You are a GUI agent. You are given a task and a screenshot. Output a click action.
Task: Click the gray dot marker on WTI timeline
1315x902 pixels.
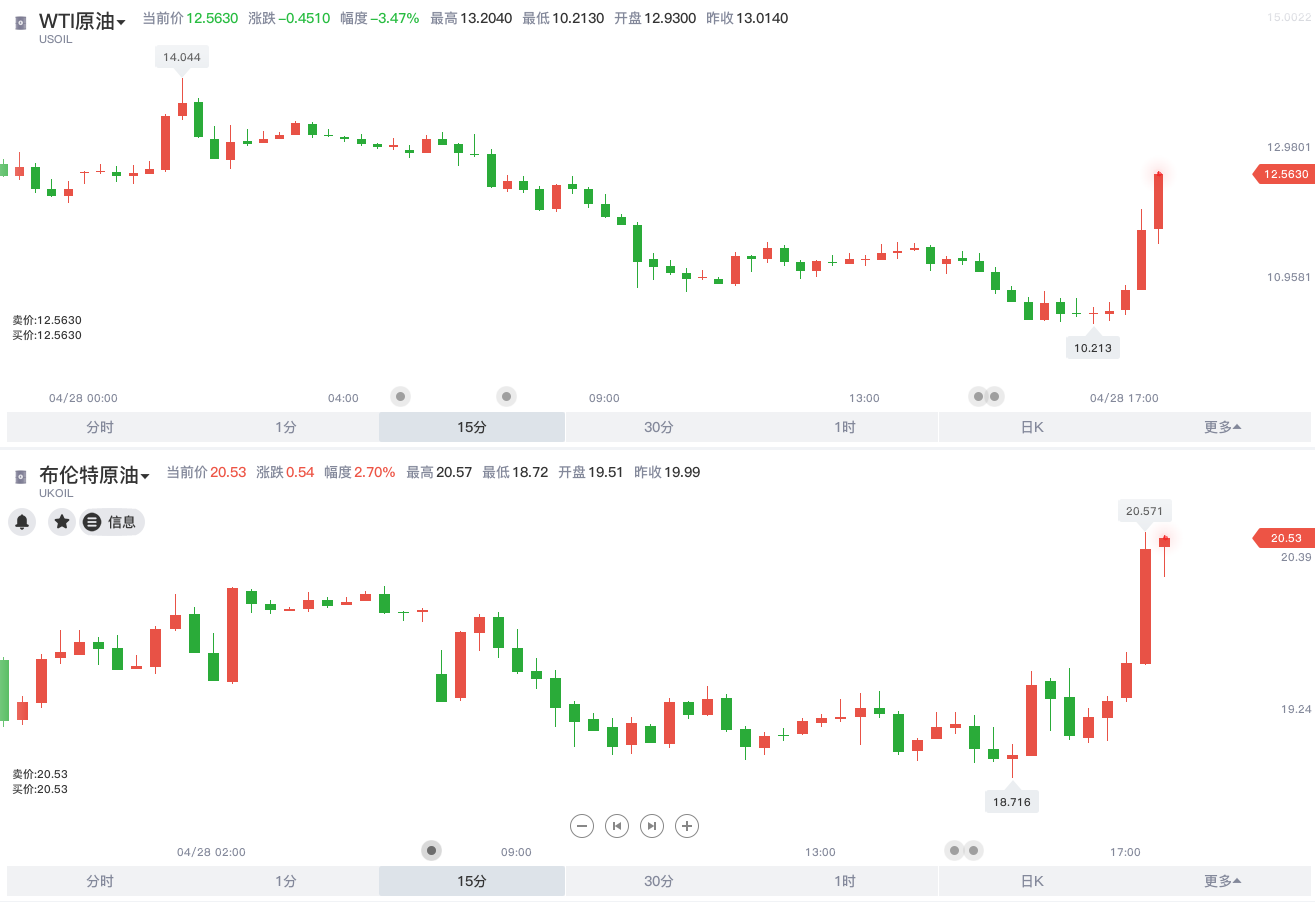point(400,396)
